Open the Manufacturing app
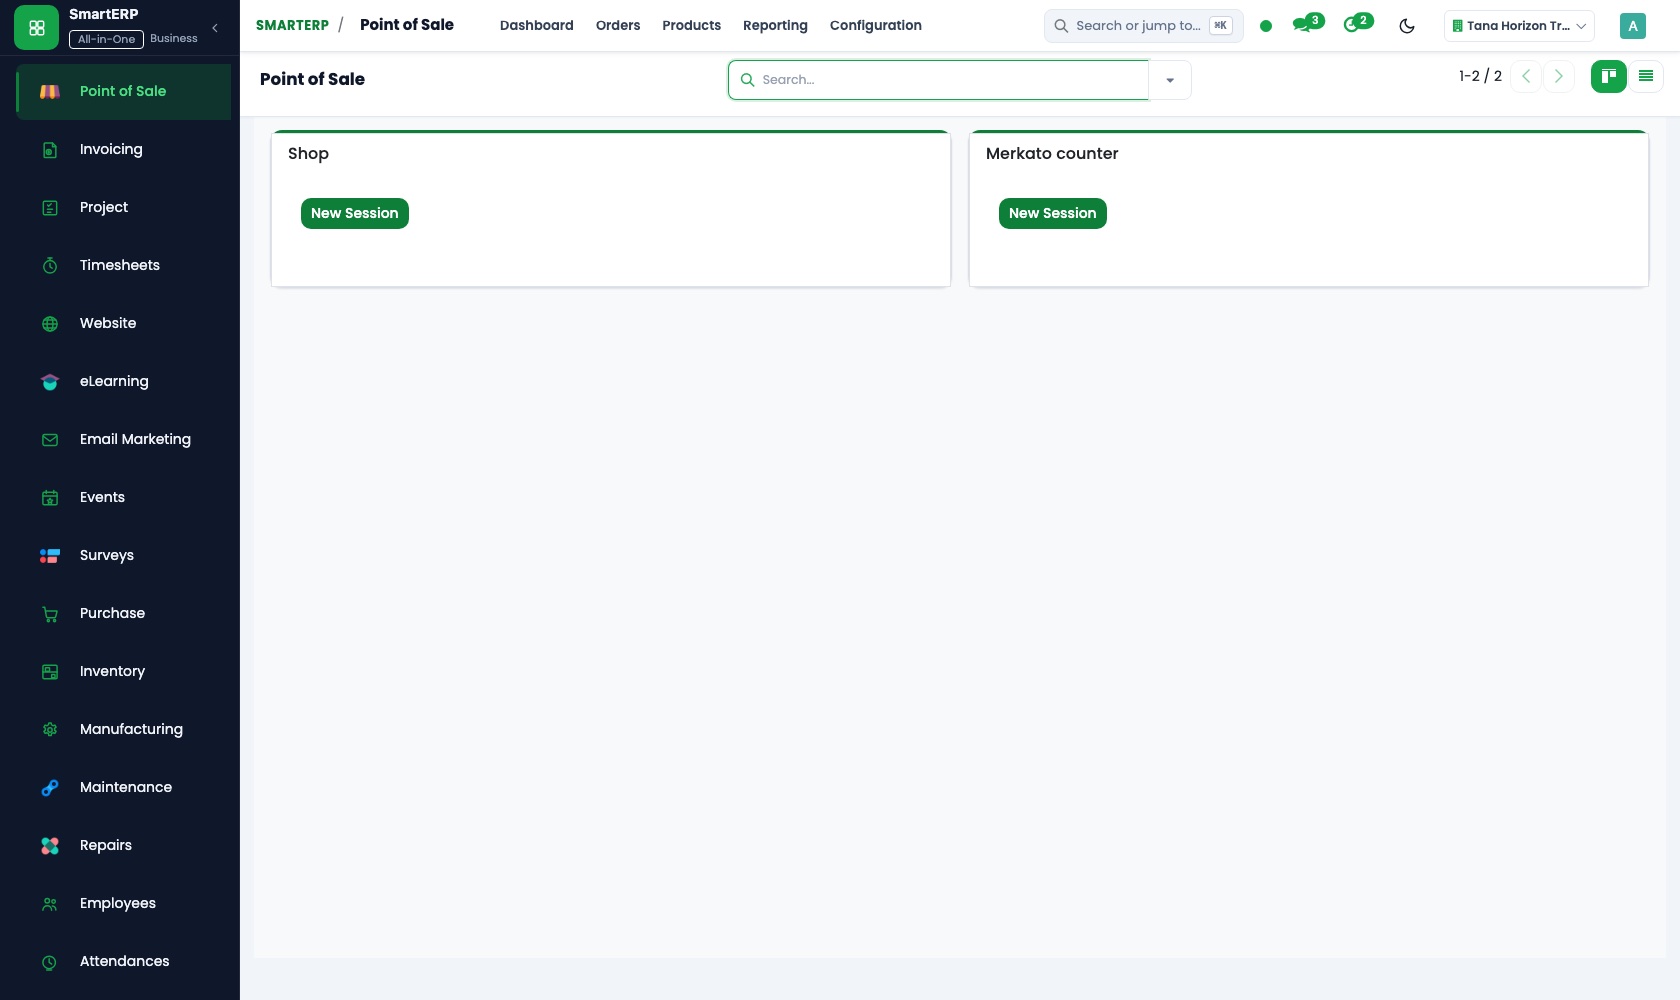This screenshot has width=1680, height=1000. point(124,729)
